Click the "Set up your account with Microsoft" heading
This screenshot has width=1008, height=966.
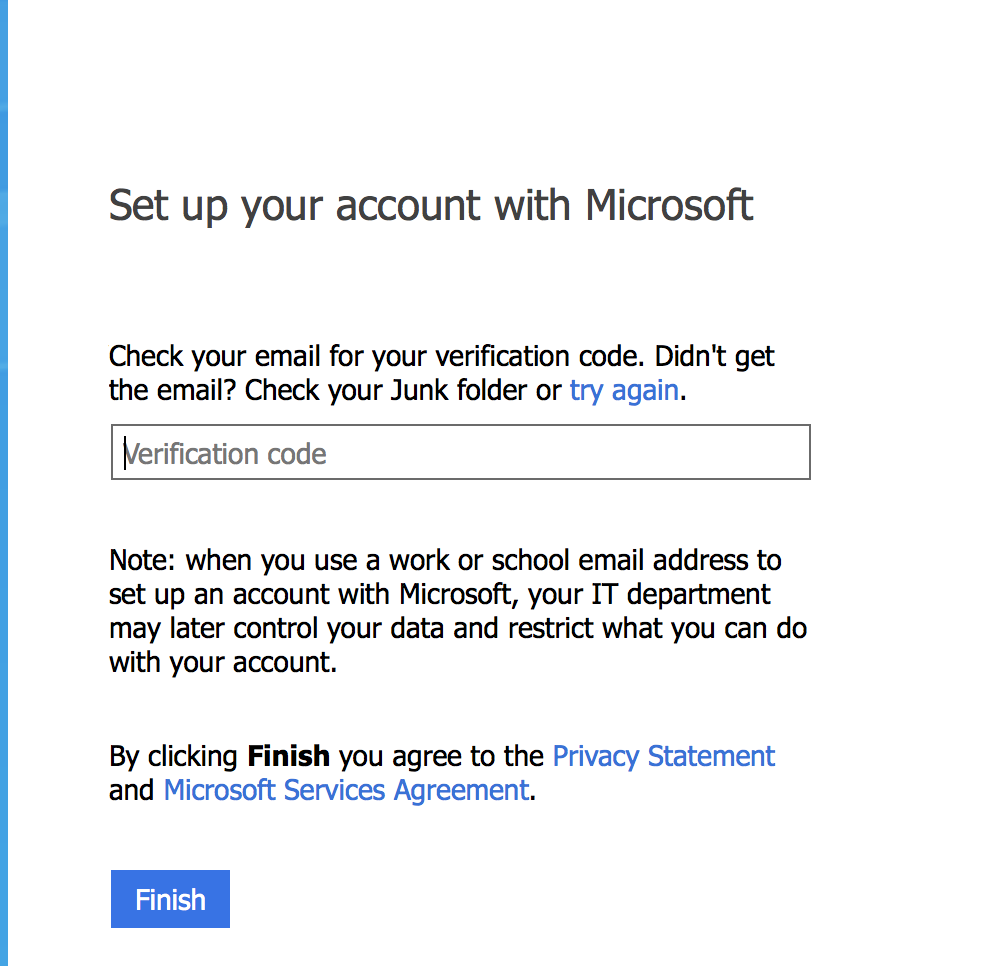coord(431,206)
